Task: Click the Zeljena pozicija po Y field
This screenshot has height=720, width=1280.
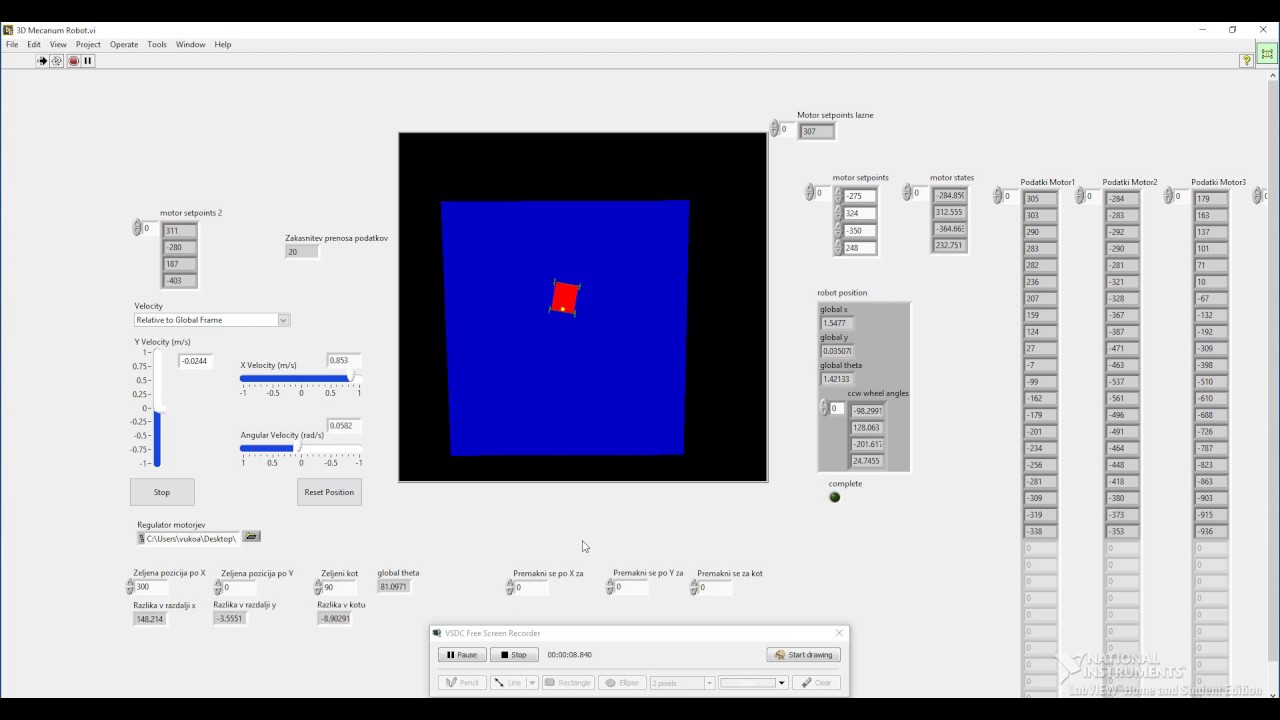Action: [241, 588]
